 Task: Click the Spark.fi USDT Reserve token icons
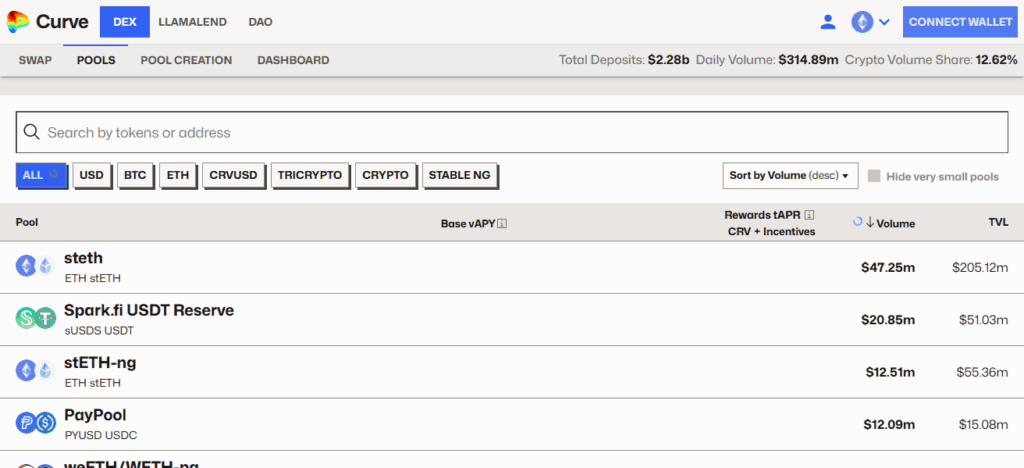[x=35, y=318]
